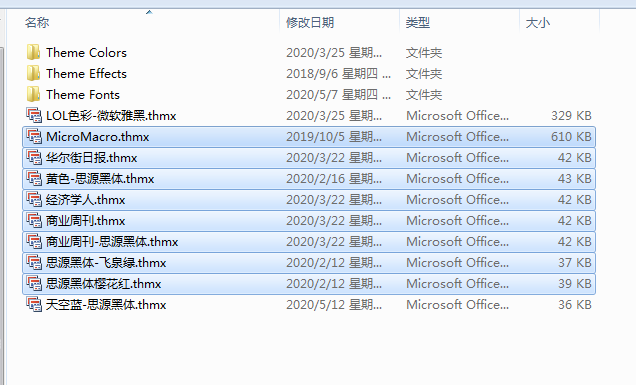Select the 黄色-思源黑体.thmx file name
This screenshot has height=385, width=636.
[x=100, y=179]
